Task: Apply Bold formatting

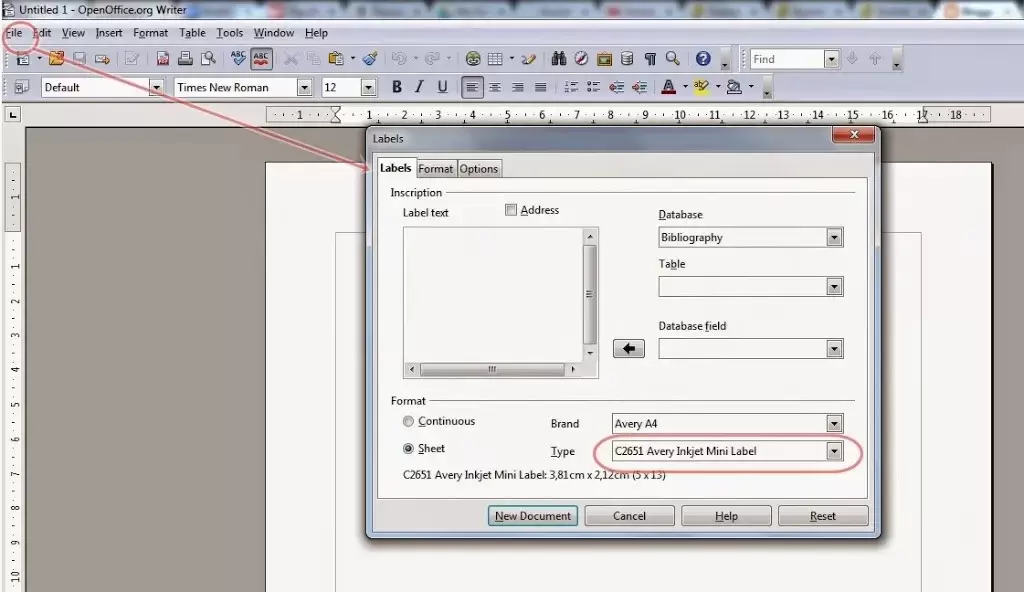Action: pyautogui.click(x=396, y=87)
